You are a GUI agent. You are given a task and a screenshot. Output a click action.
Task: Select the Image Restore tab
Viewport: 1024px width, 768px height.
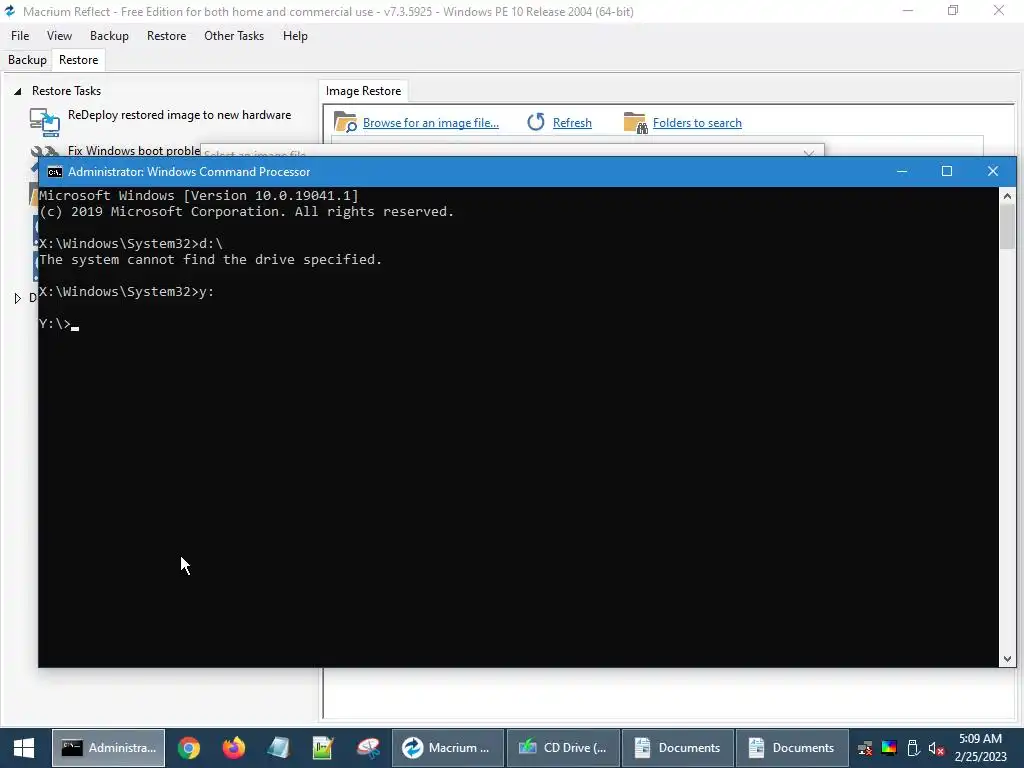tap(363, 91)
